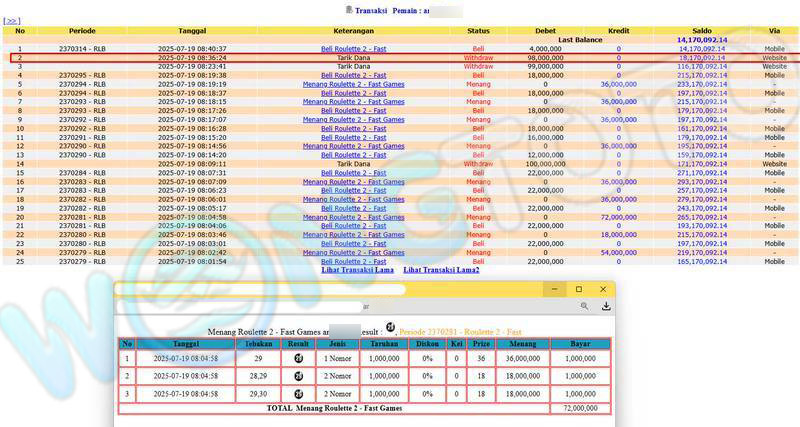Image resolution: width=800 pixels, height=427 pixels.
Task: Maximize the popup result window
Action: point(579,289)
